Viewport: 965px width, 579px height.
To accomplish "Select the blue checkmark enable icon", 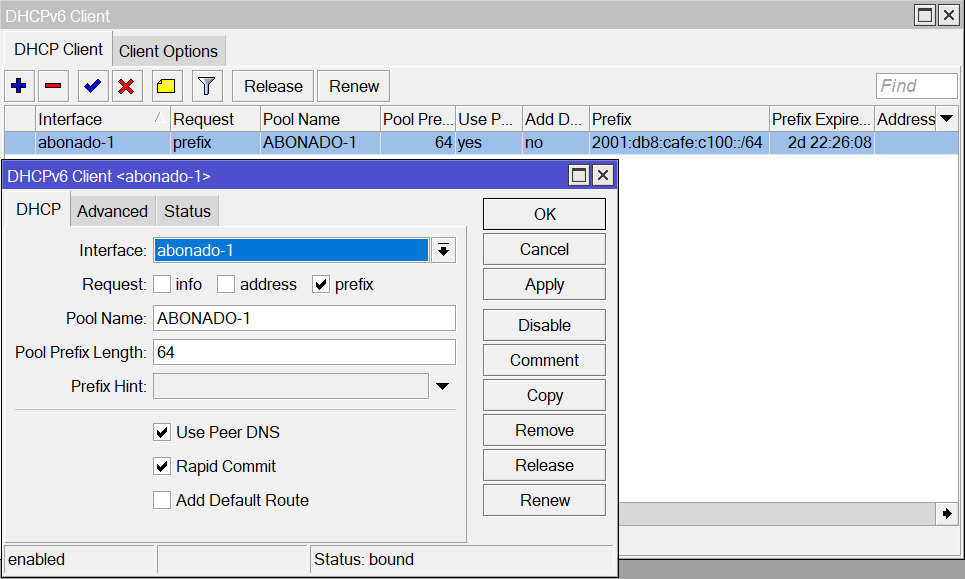I will (92, 86).
